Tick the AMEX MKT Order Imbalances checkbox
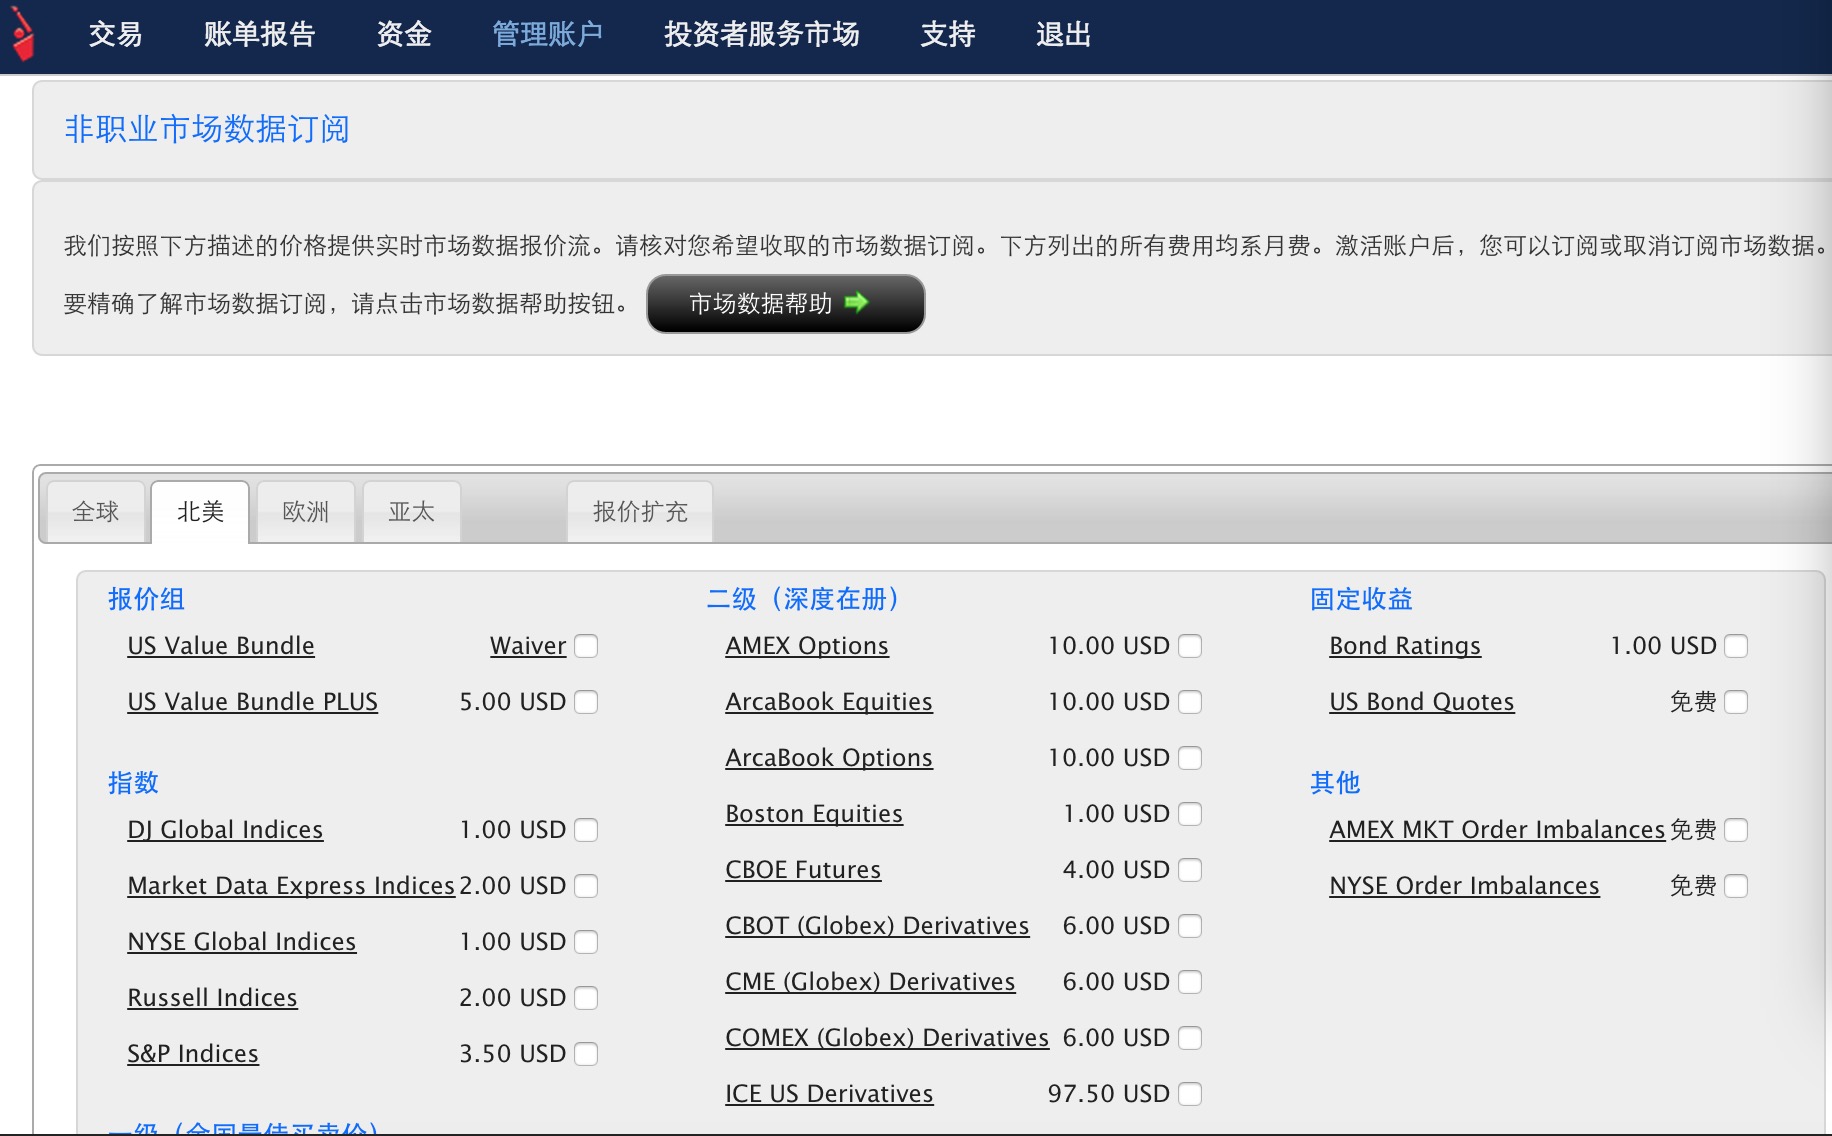 tap(1736, 830)
